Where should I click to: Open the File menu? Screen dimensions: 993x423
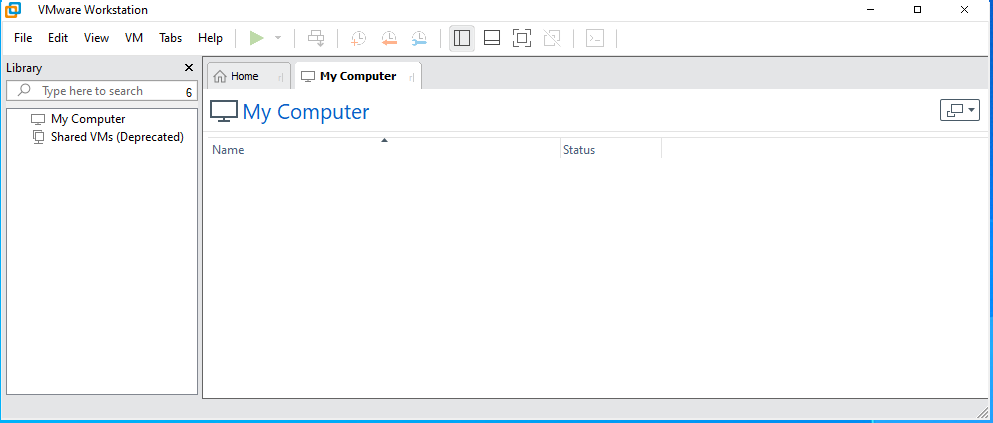click(23, 38)
